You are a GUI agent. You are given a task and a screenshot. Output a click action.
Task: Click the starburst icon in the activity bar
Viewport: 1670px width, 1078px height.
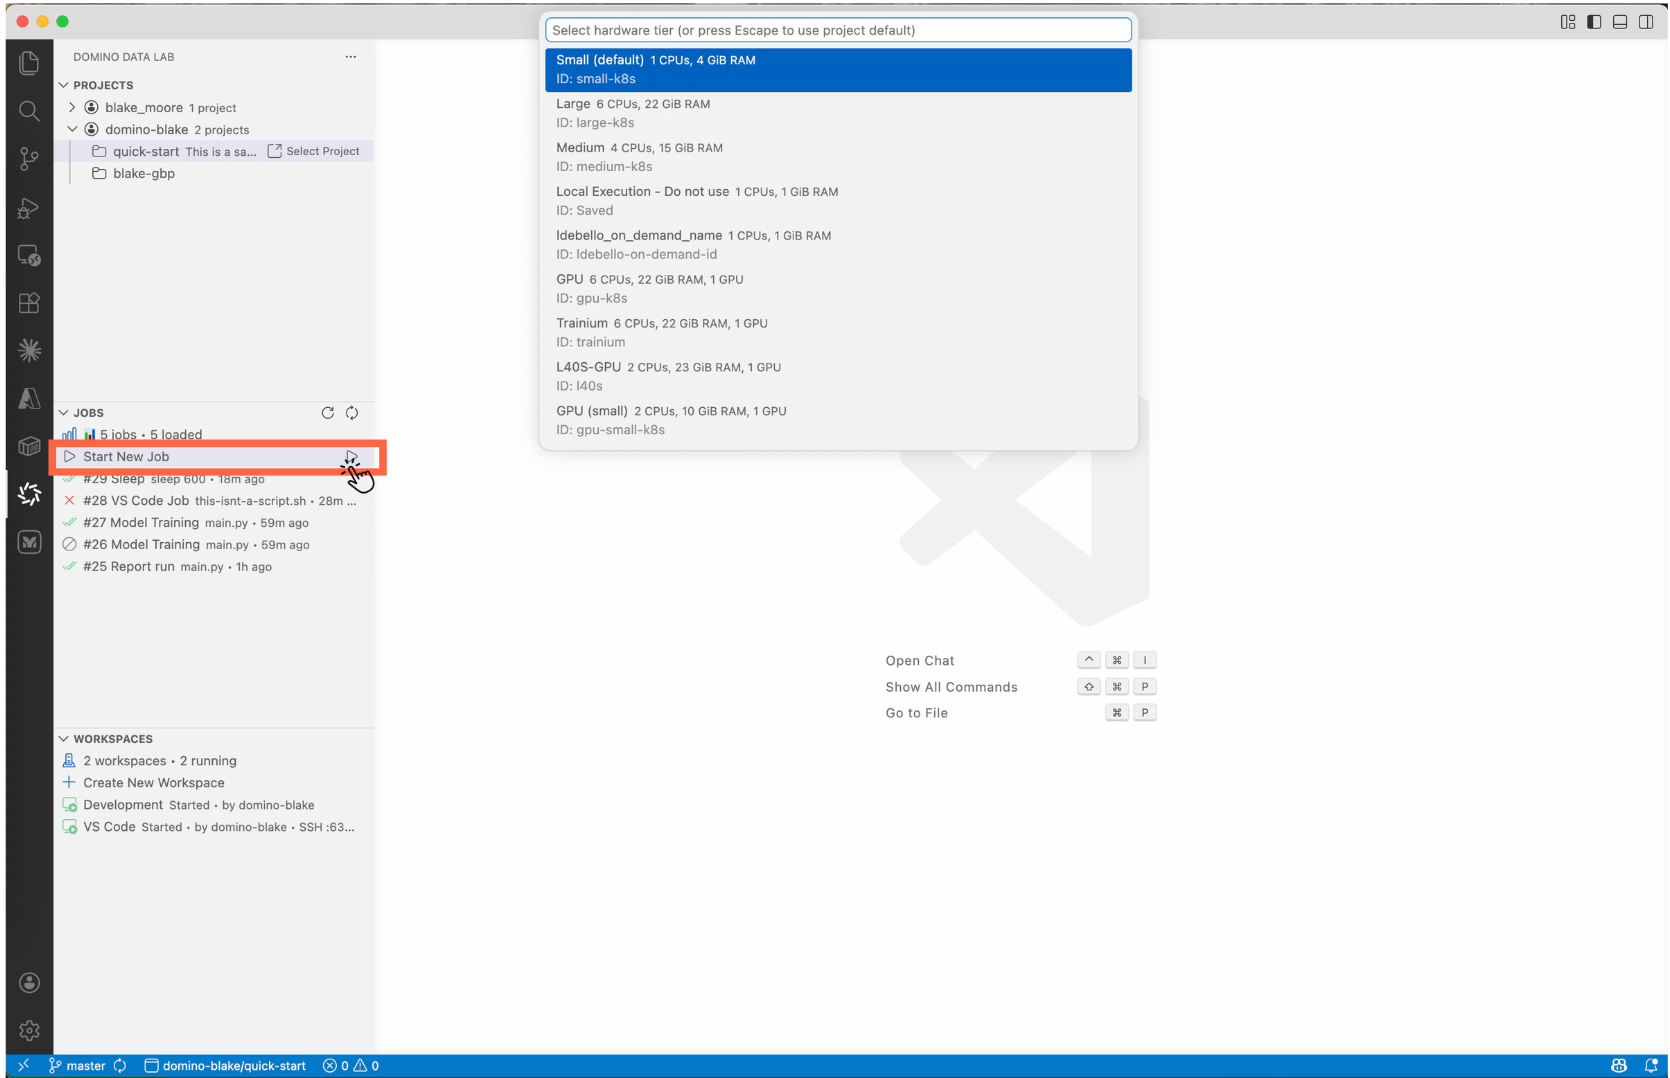tap(29, 350)
